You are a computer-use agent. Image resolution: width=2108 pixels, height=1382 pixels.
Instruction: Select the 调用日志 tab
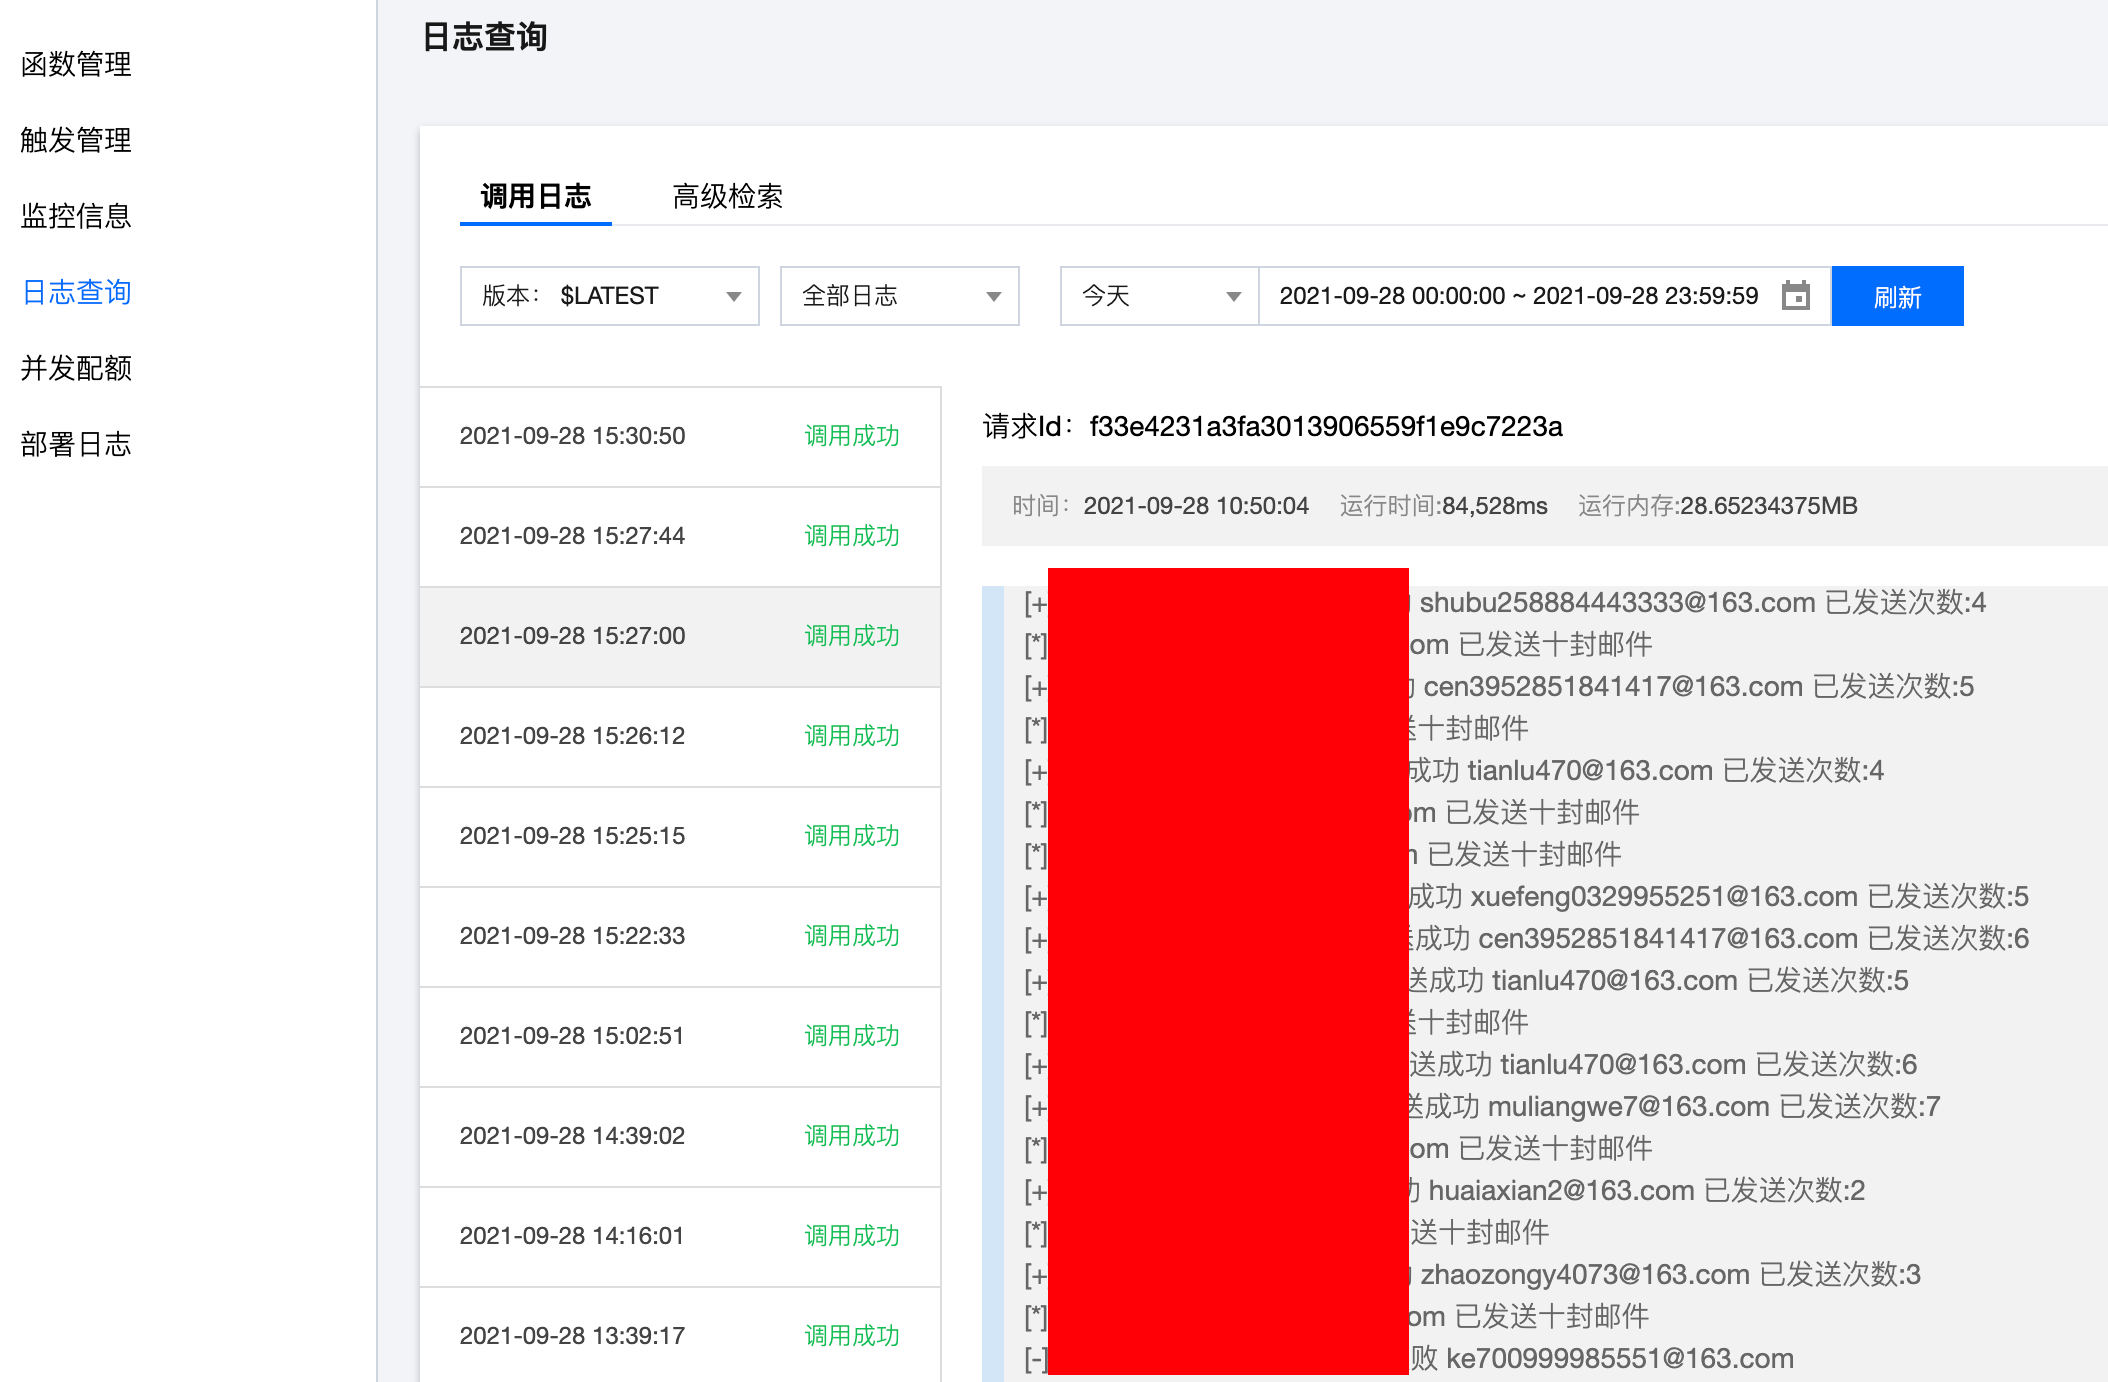[x=535, y=196]
